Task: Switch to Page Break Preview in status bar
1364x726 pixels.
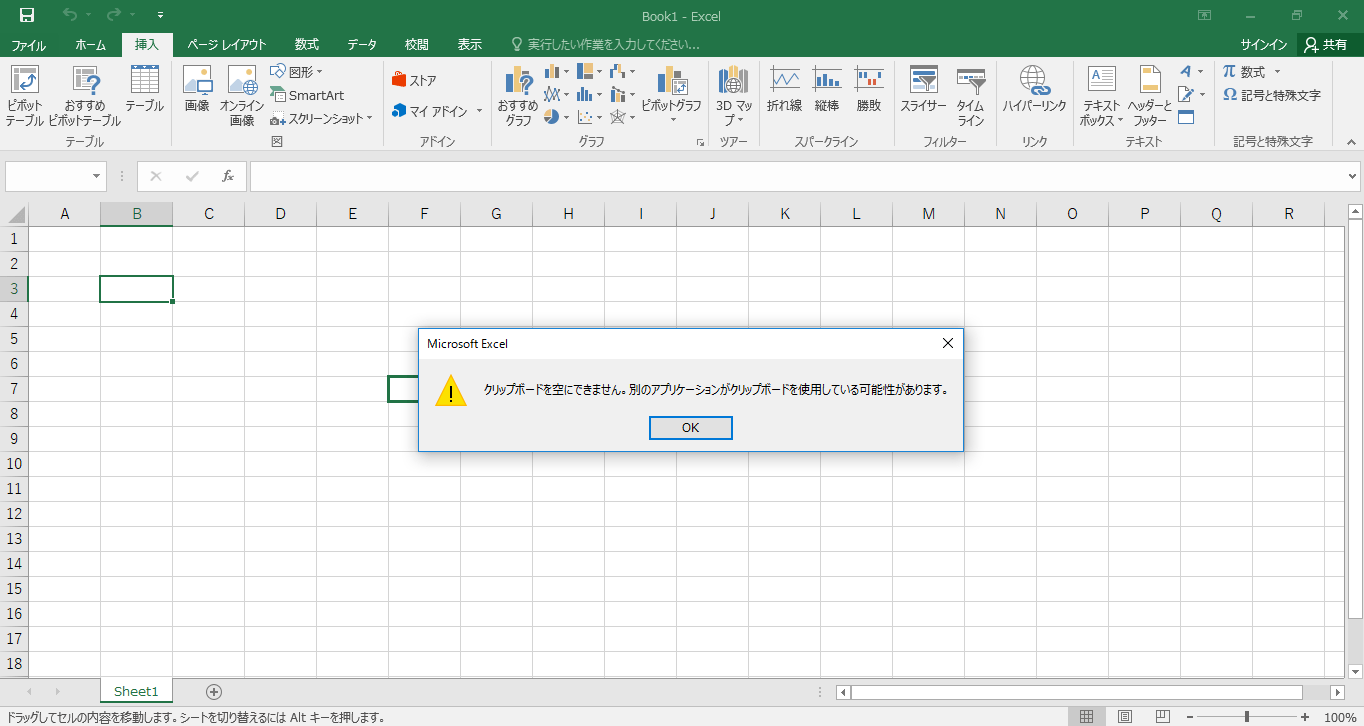Action: [x=1162, y=717]
